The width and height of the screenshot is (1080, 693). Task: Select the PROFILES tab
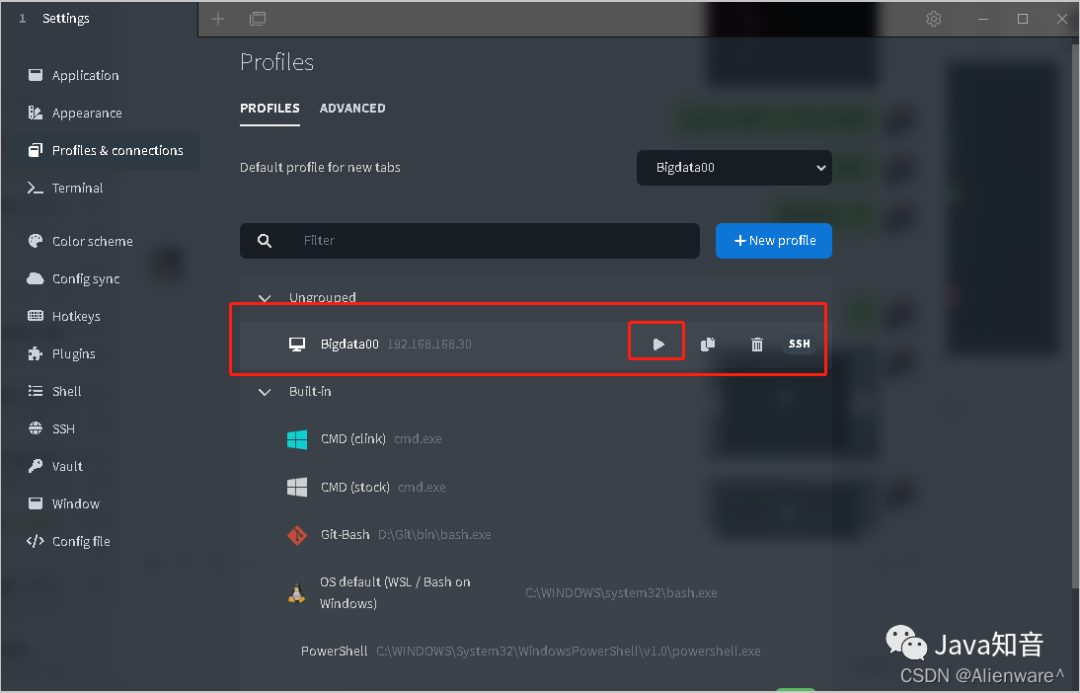[x=270, y=108]
